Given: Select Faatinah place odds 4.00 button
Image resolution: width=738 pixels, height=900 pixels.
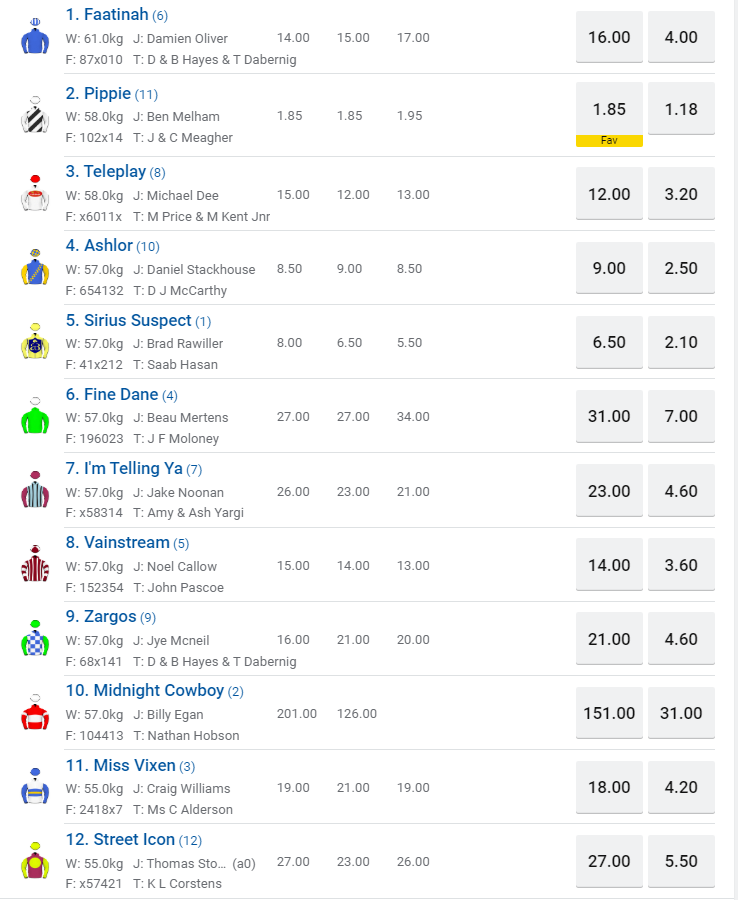Looking at the screenshot, I should [681, 37].
